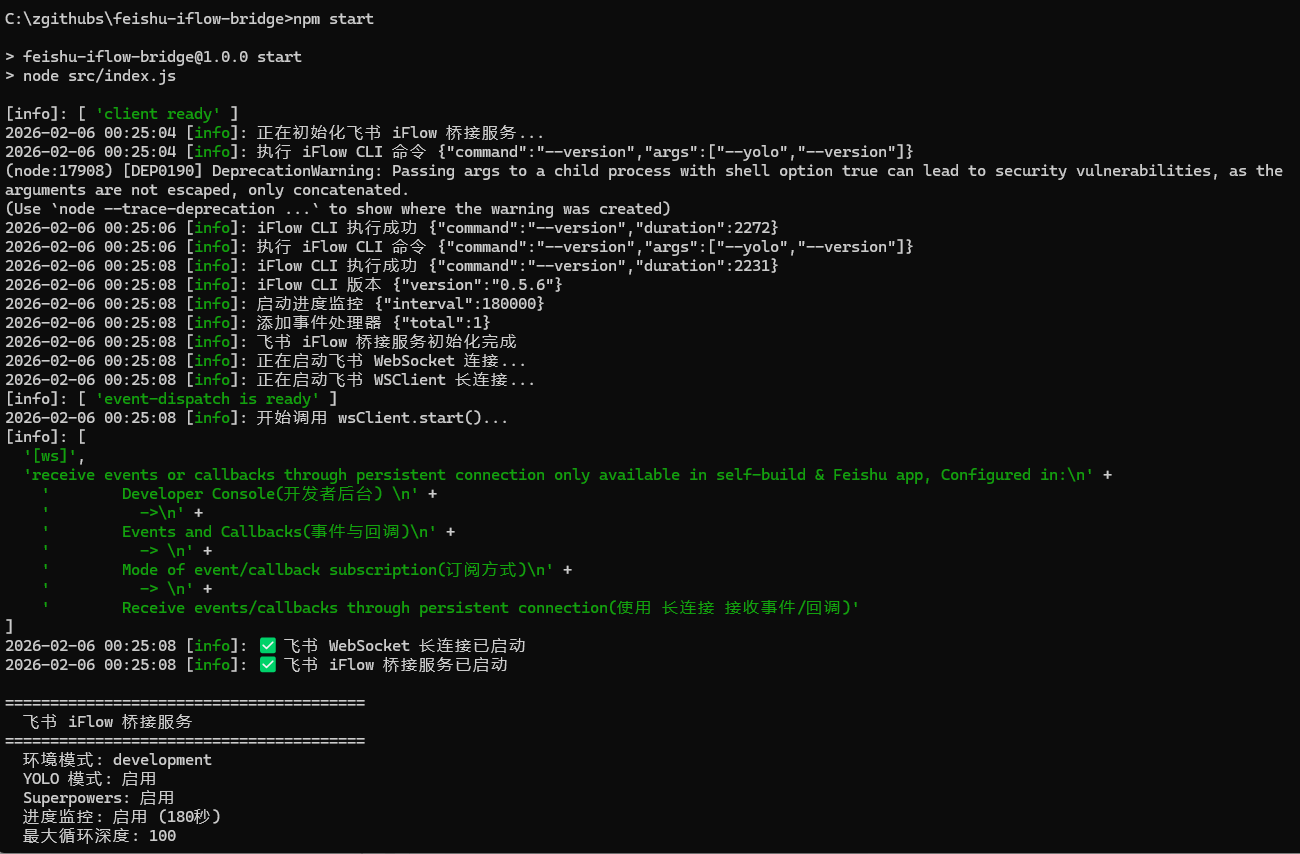Click the "development" environment mode value
Screen dimensions: 1300x854
(x=162, y=760)
